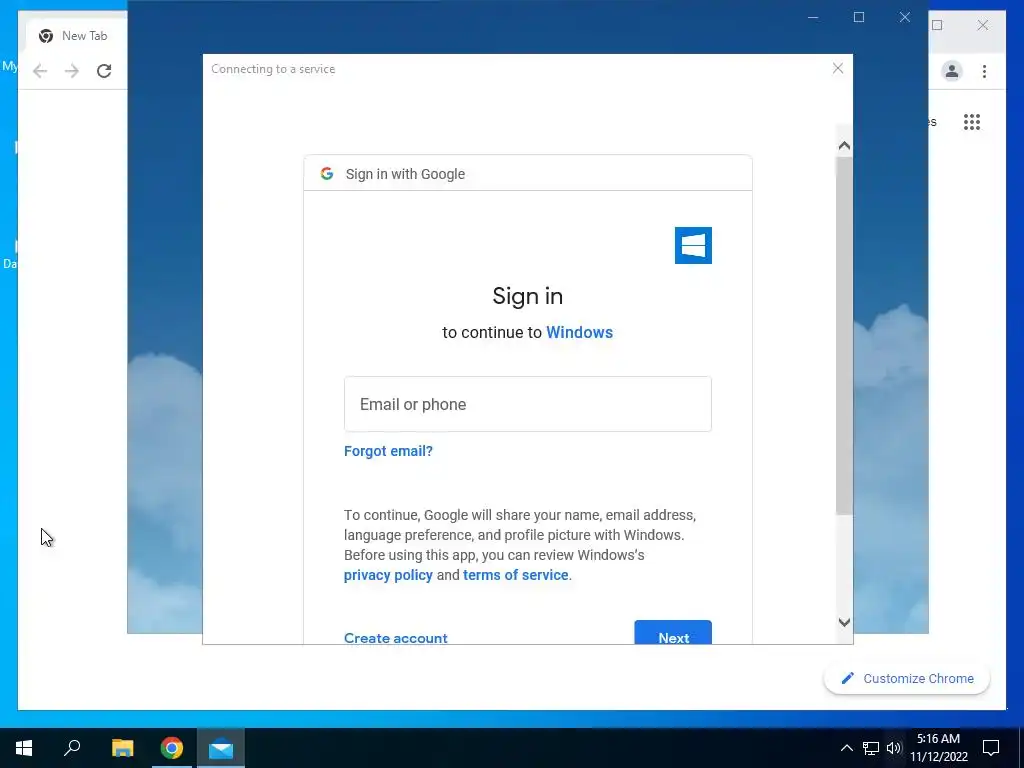Open File Explorer from the taskbar
Viewport: 1024px width, 768px height.
[122, 748]
